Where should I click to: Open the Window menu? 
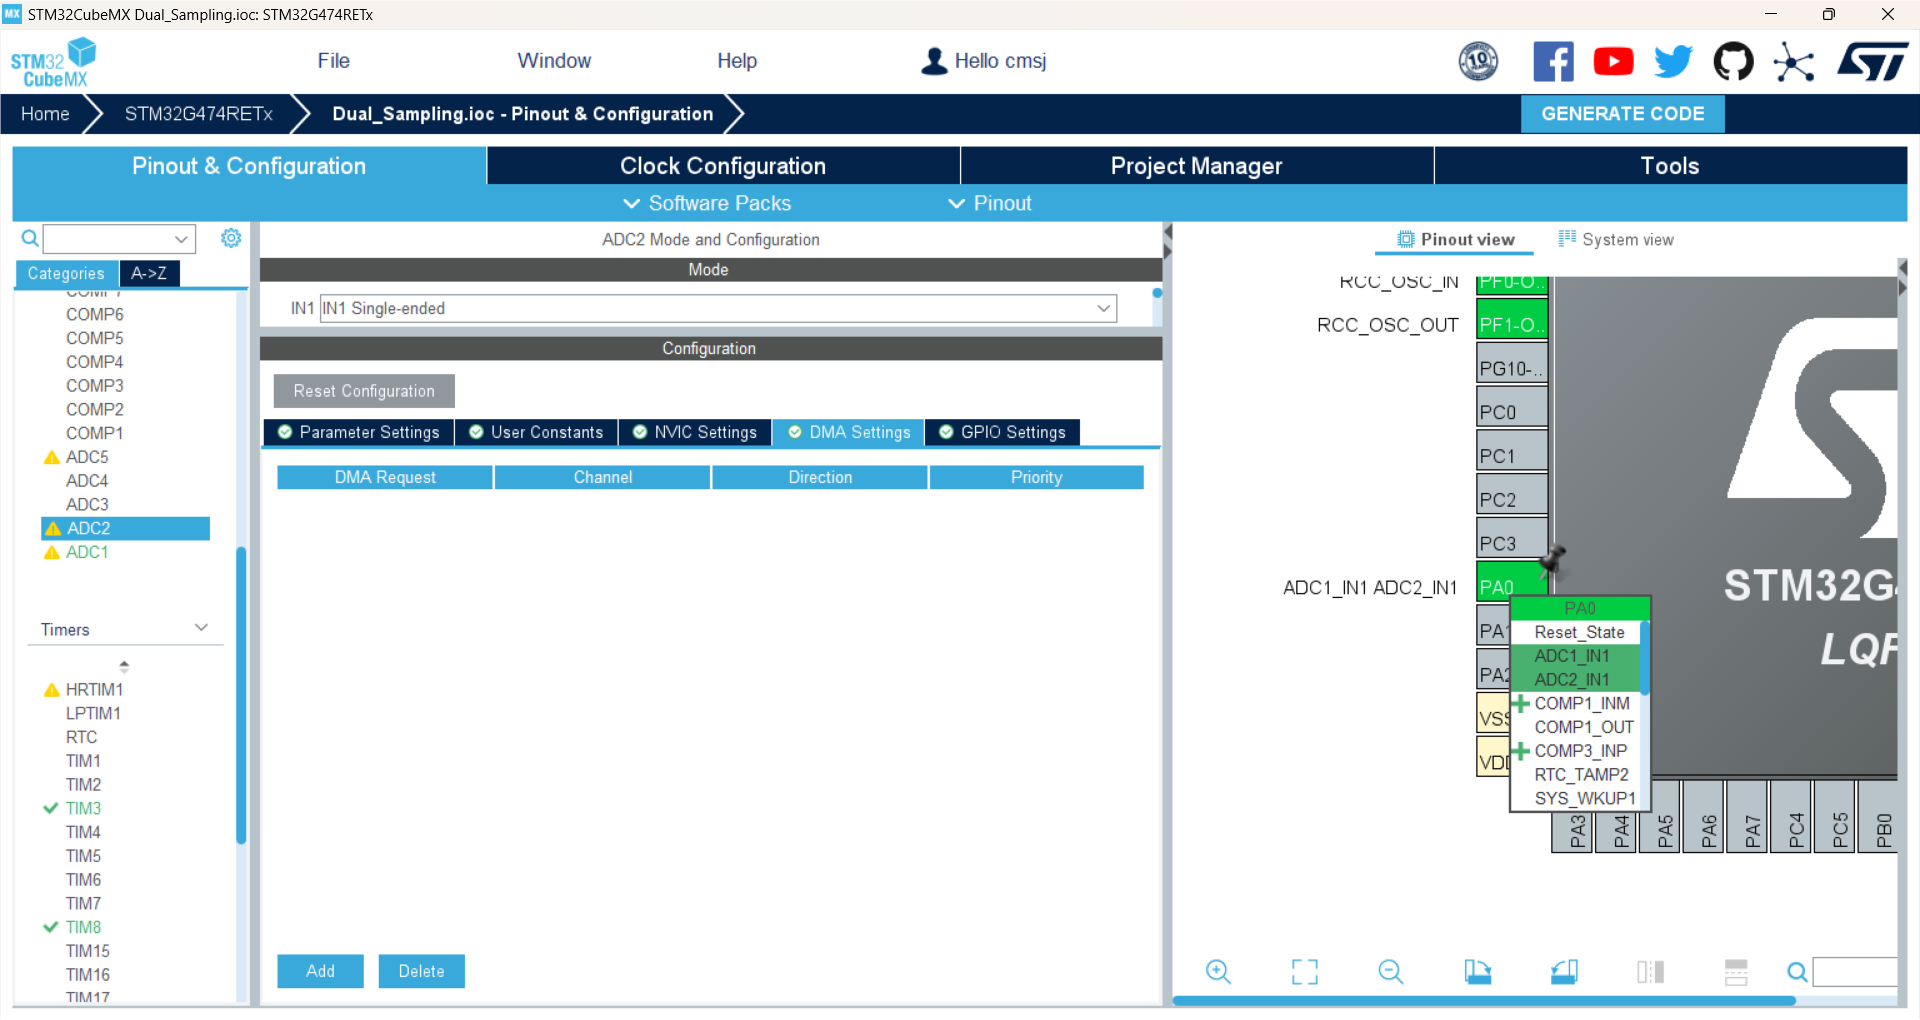tap(554, 61)
